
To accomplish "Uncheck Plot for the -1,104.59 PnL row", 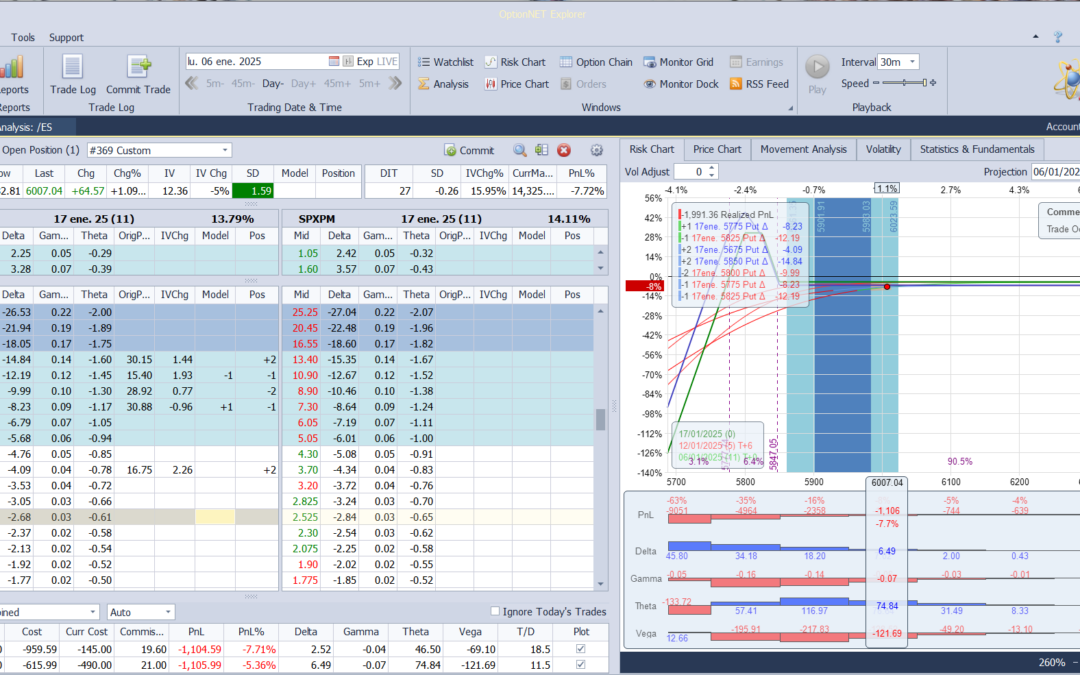I will click(581, 649).
